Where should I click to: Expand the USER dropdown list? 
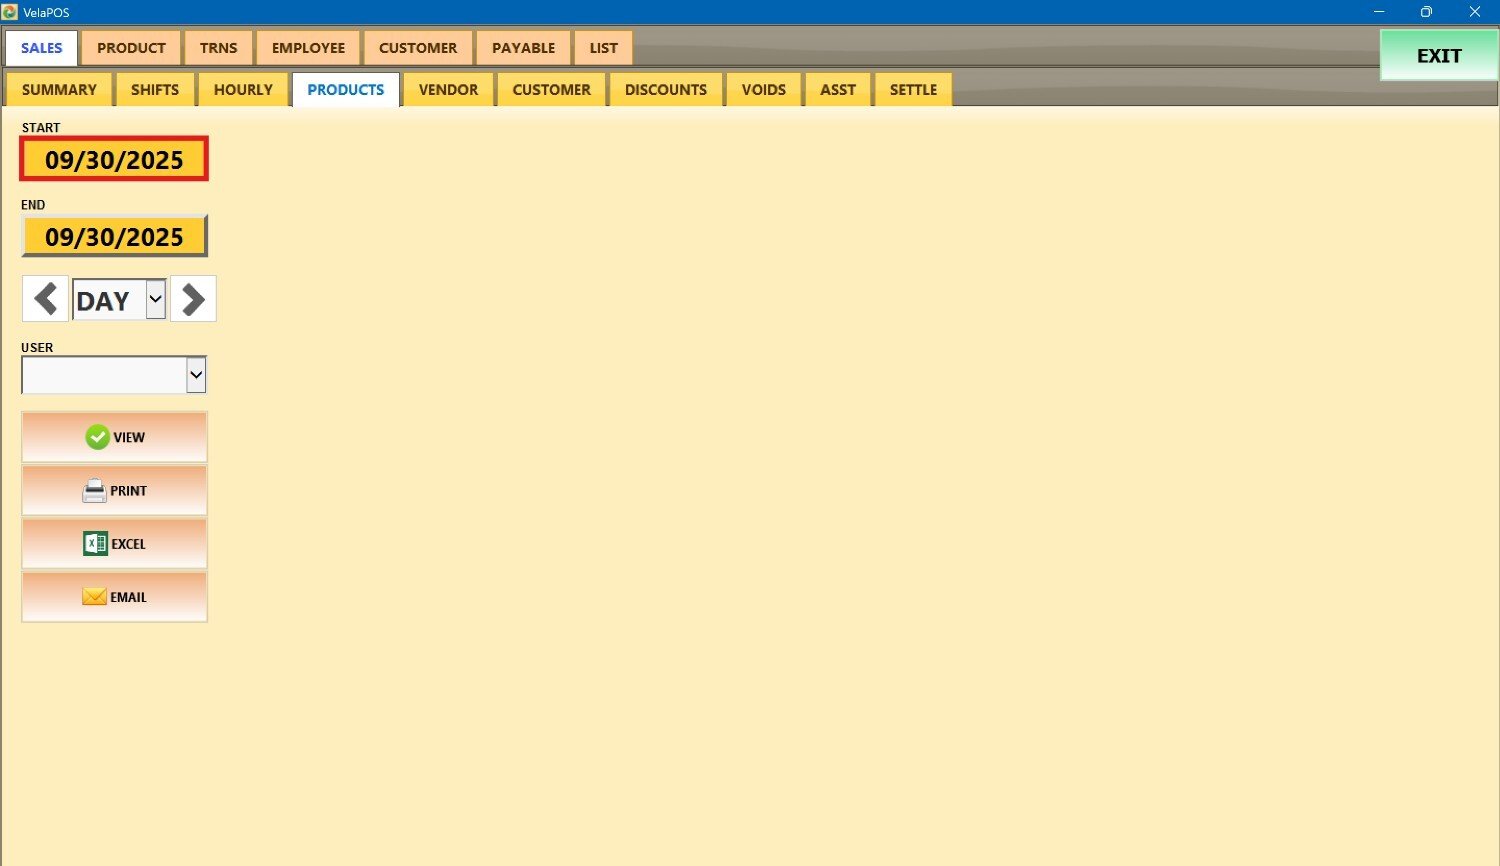click(196, 375)
